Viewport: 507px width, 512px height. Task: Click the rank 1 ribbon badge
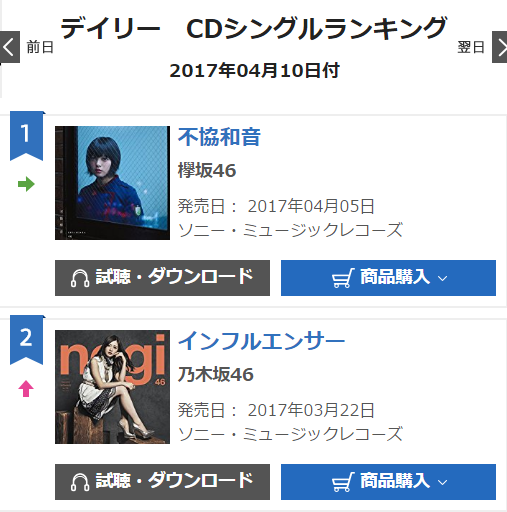[x=26, y=136]
